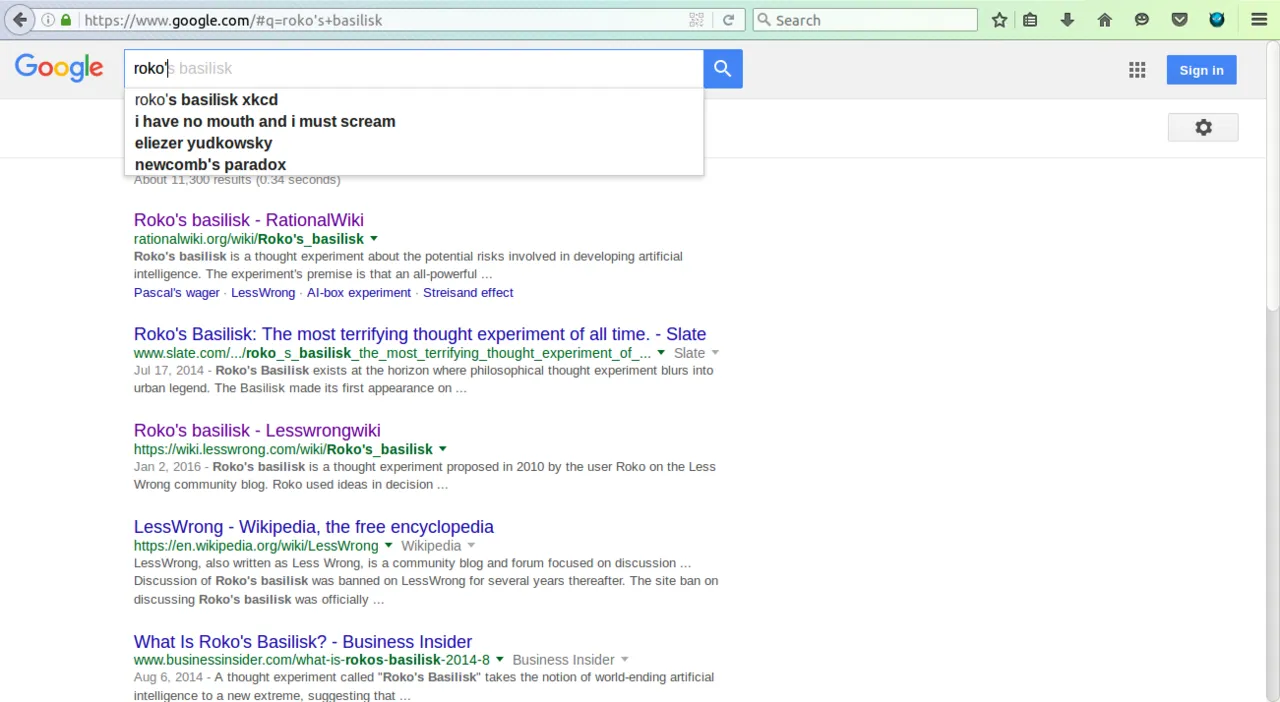Expand RationalWiki result URL dropdown arrow
This screenshot has width=1280, height=702.
pyautogui.click(x=374, y=239)
